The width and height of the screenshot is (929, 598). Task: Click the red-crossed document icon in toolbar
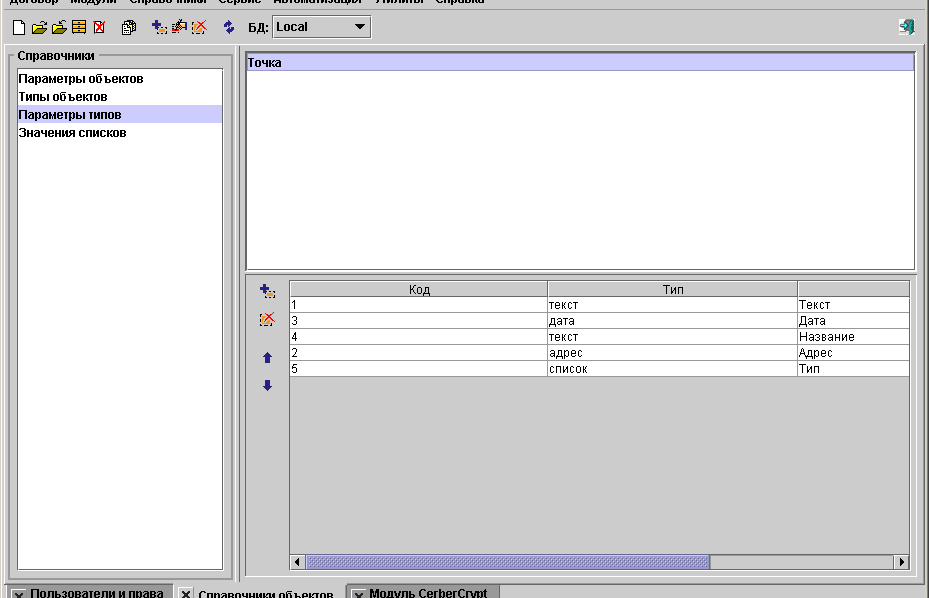[99, 27]
